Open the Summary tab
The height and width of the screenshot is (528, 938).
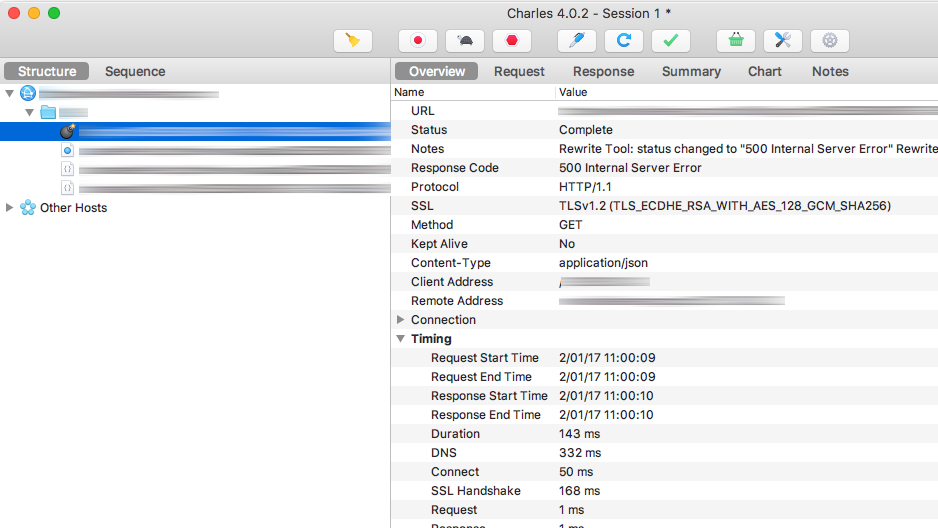point(691,71)
